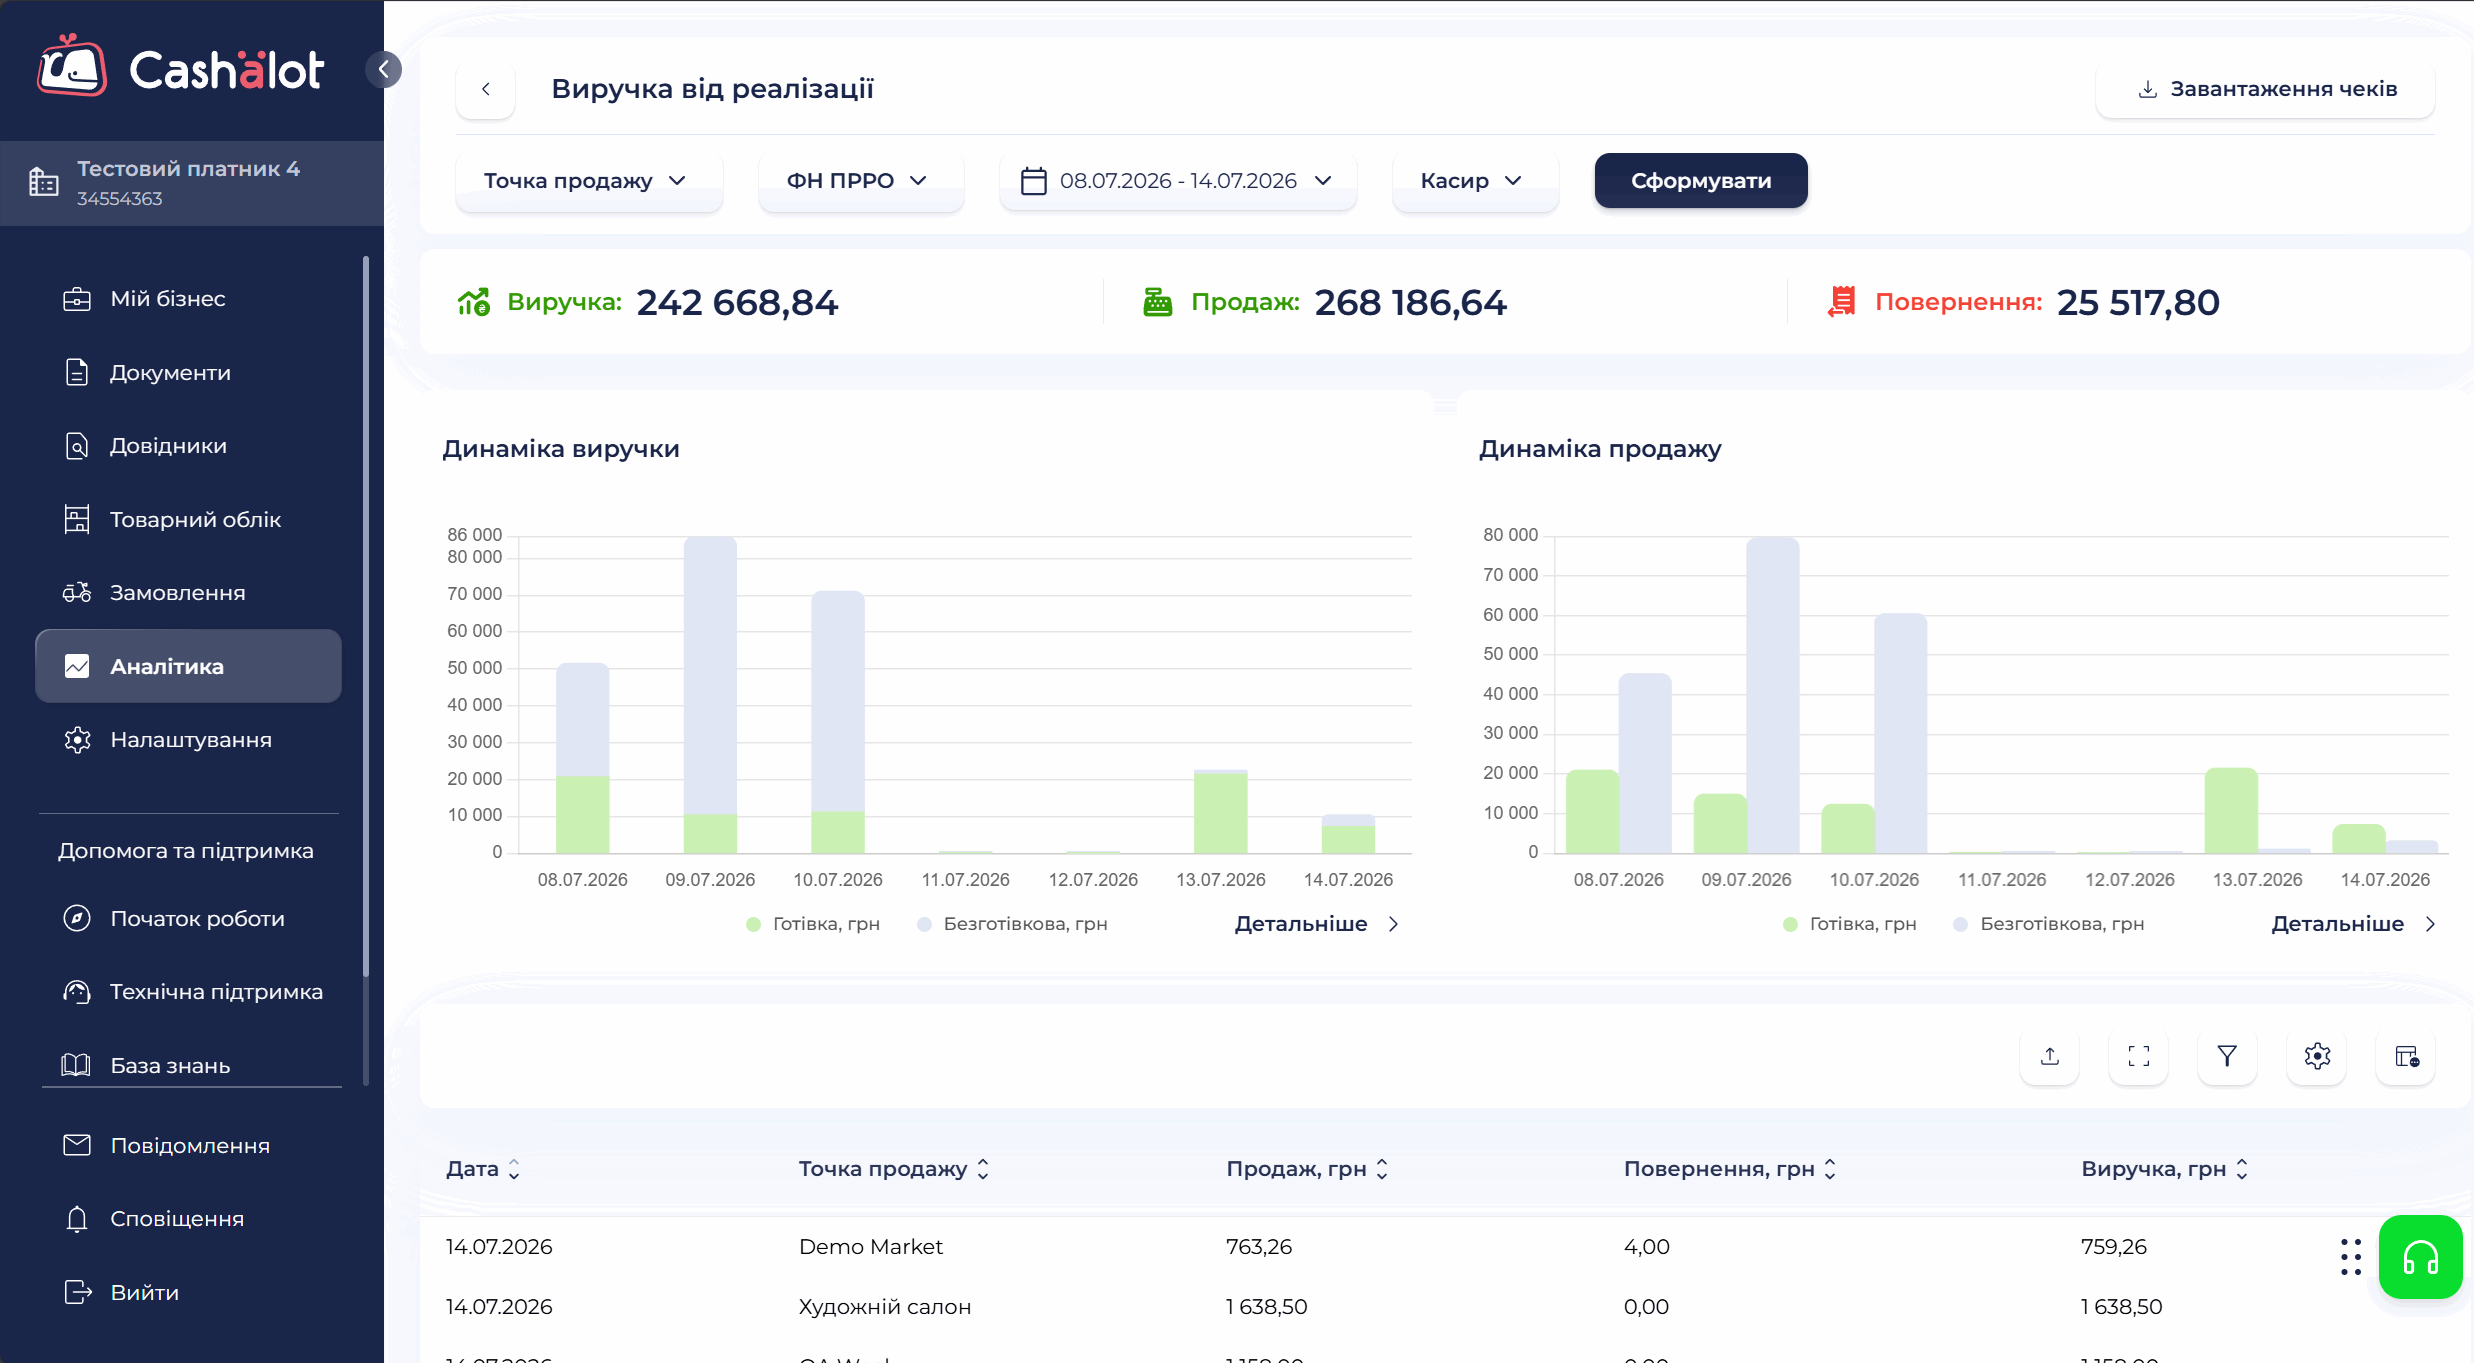Go back using the left chevron button

pos(486,89)
